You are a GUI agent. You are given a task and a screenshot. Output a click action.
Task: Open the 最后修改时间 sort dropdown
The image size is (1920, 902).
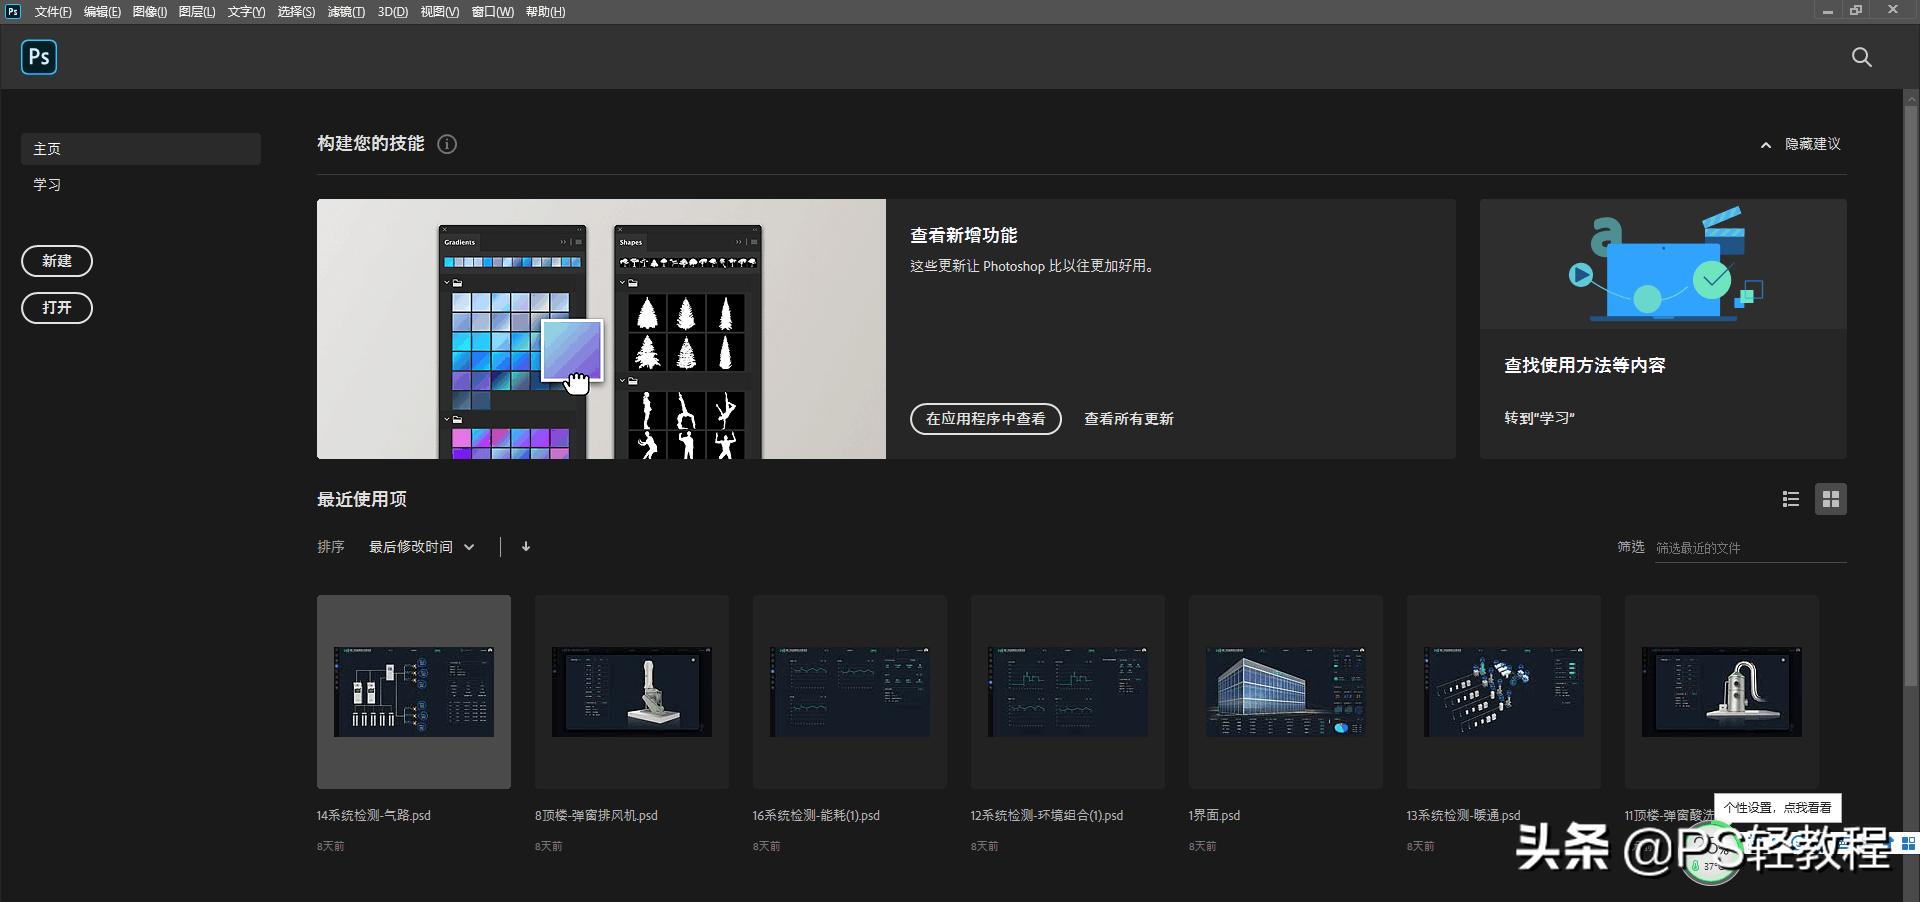point(421,547)
